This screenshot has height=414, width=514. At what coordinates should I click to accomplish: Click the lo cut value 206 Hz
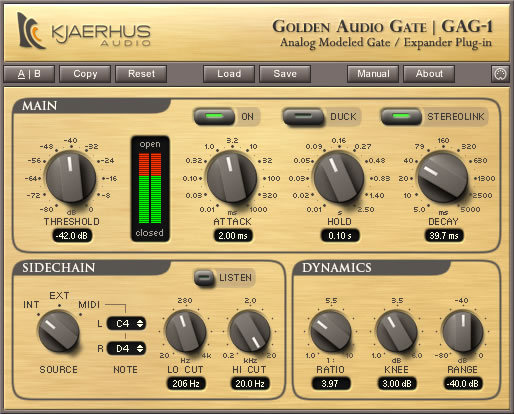(x=186, y=384)
